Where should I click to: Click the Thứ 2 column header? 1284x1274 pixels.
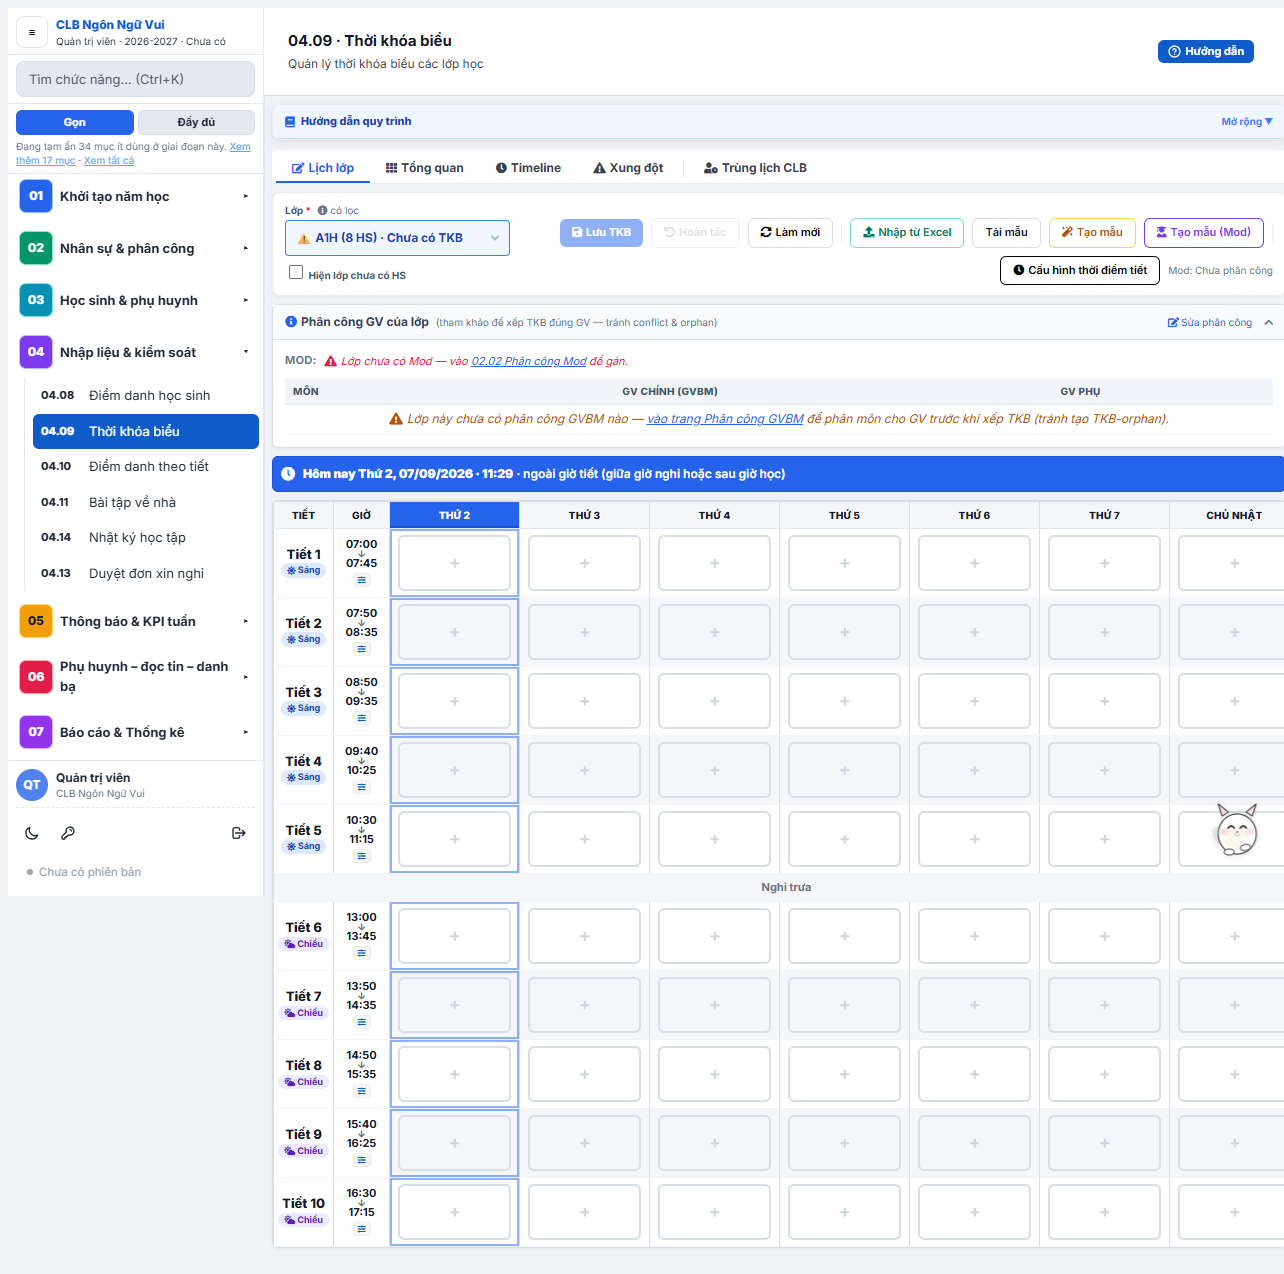pyautogui.click(x=454, y=515)
